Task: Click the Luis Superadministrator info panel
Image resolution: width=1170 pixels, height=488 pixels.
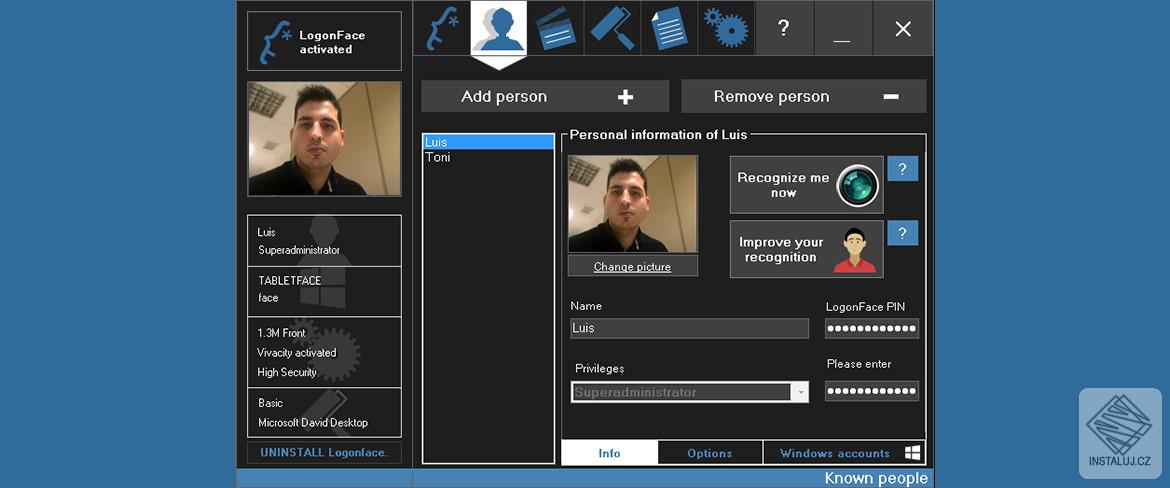Action: tap(324, 241)
